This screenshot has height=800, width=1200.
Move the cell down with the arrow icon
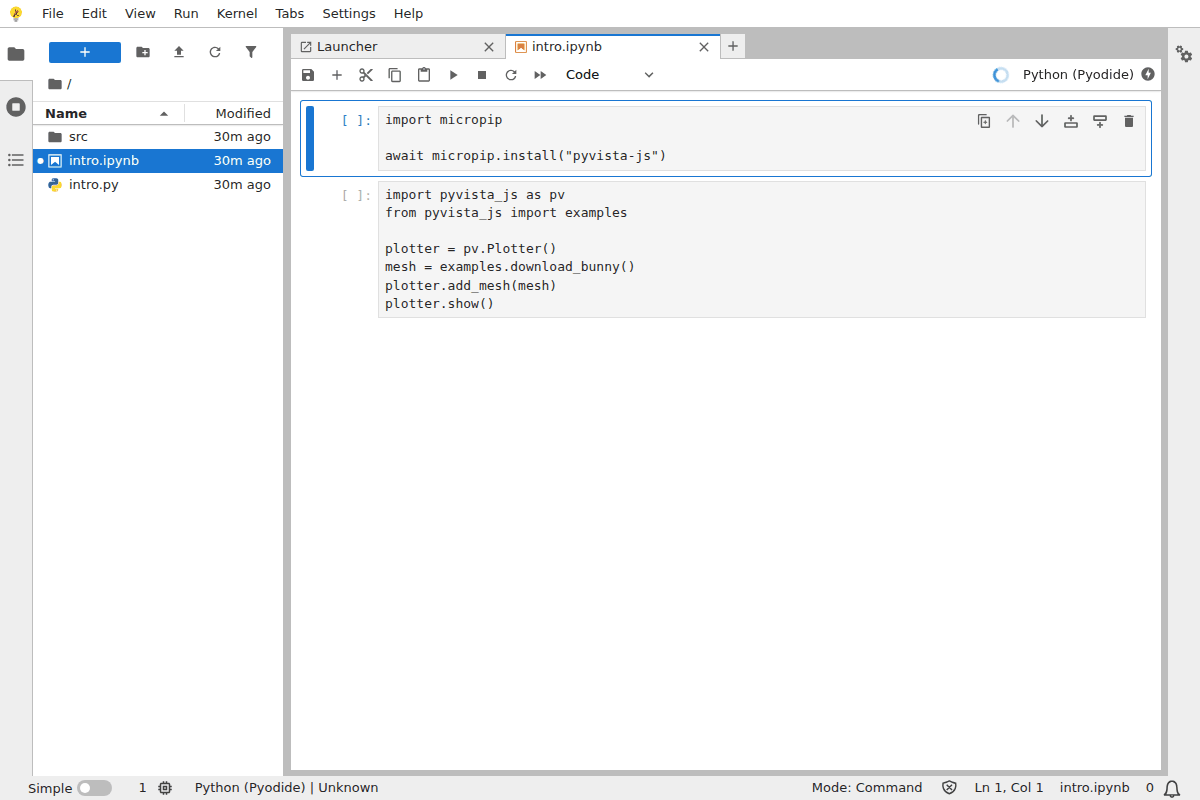coord(1042,121)
